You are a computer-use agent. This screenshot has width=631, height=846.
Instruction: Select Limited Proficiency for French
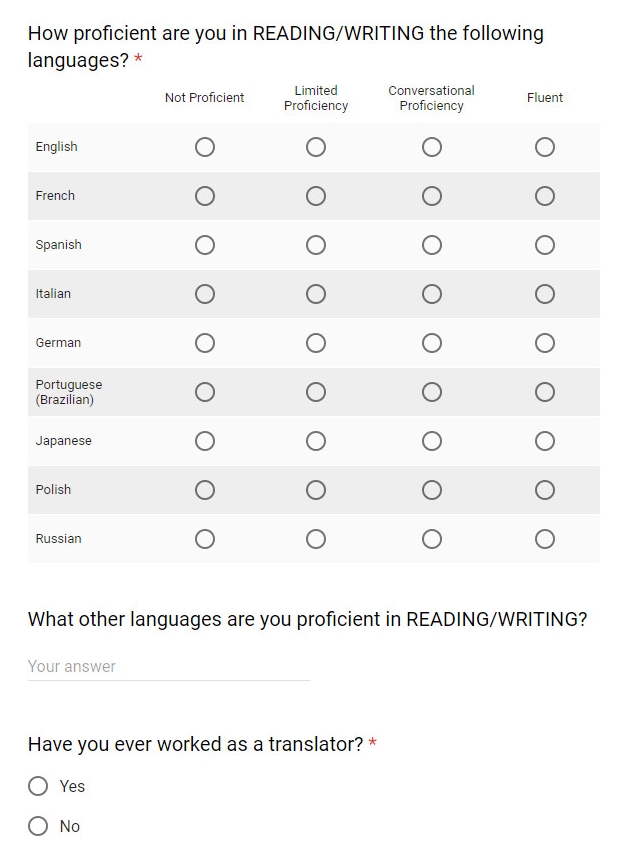pos(316,196)
